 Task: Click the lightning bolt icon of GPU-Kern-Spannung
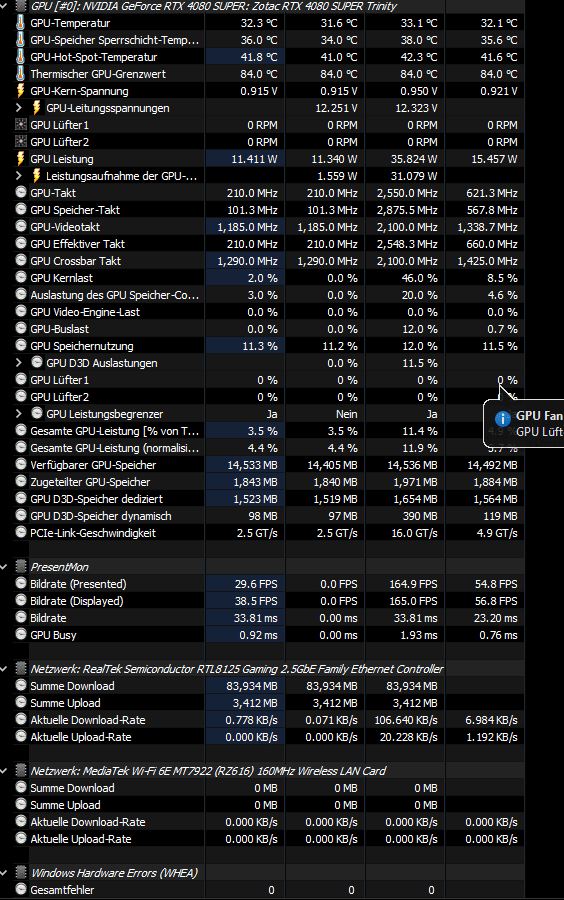click(x=21, y=91)
